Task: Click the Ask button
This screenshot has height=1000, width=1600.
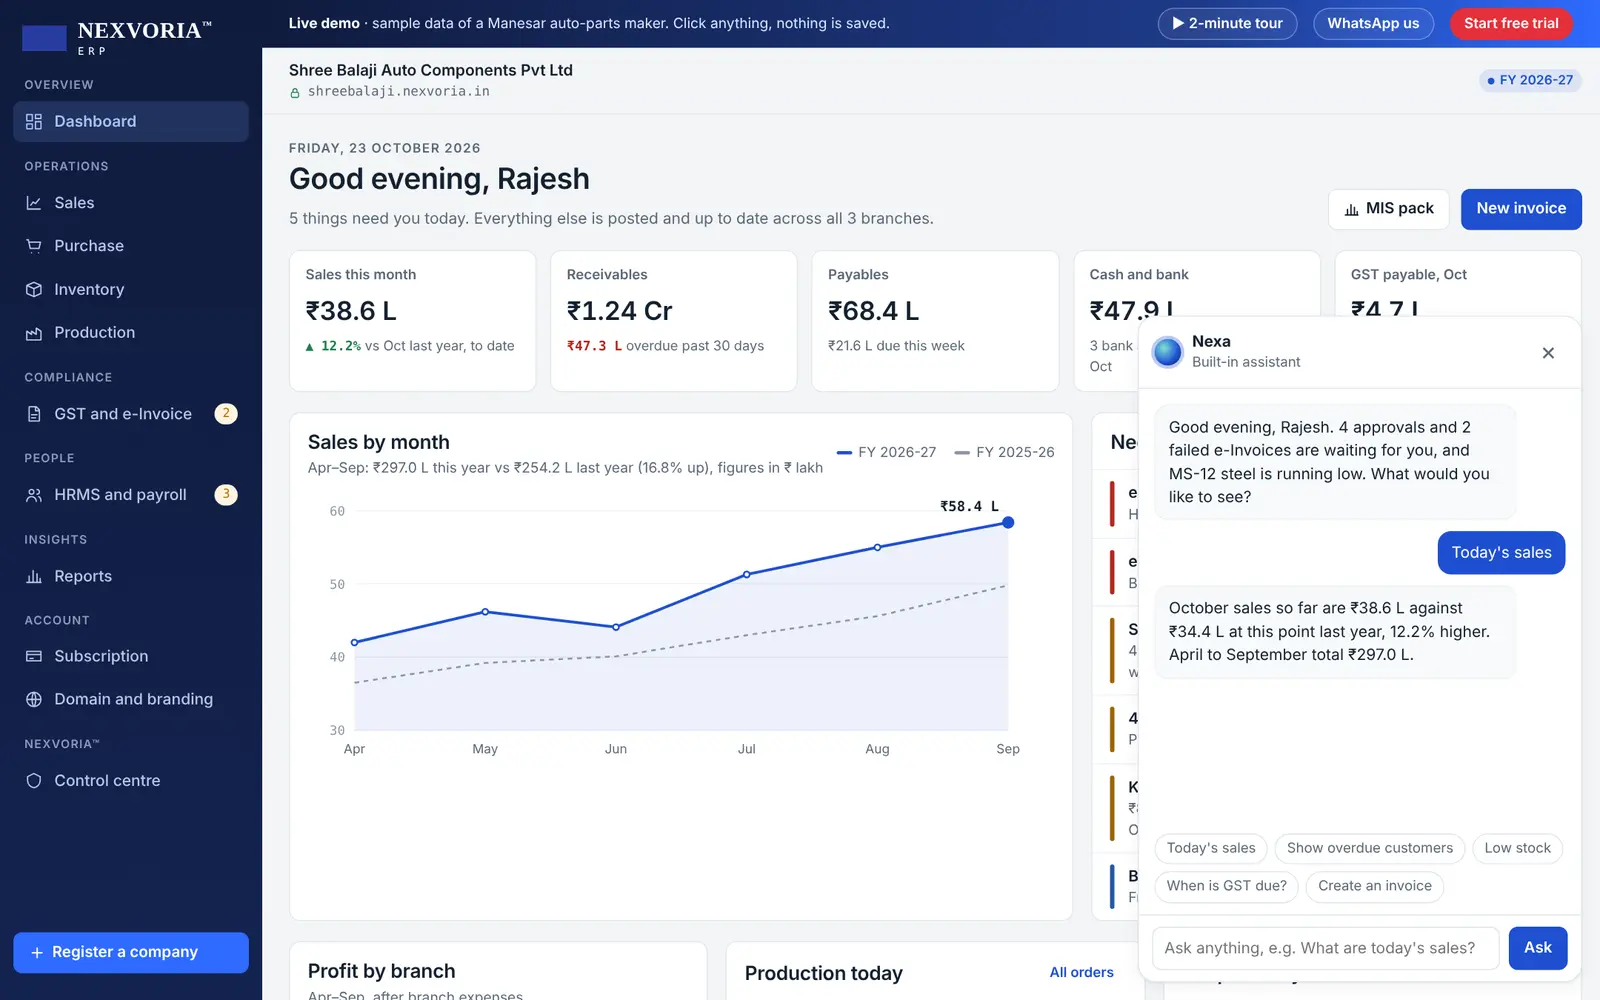Action: [1538, 948]
